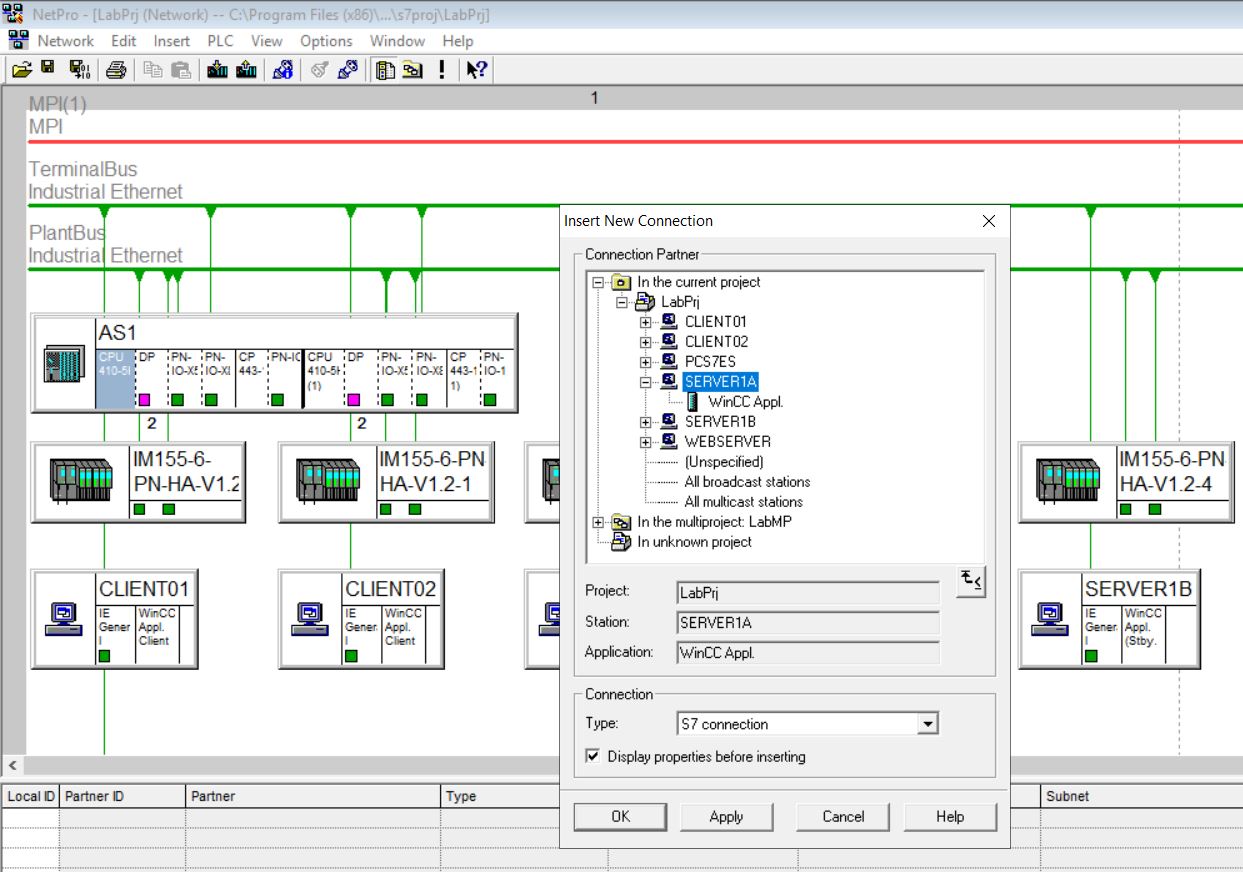Image resolution: width=1243 pixels, height=872 pixels.
Task: Click the greyed-out key toolbar icon
Action: pos(319,69)
